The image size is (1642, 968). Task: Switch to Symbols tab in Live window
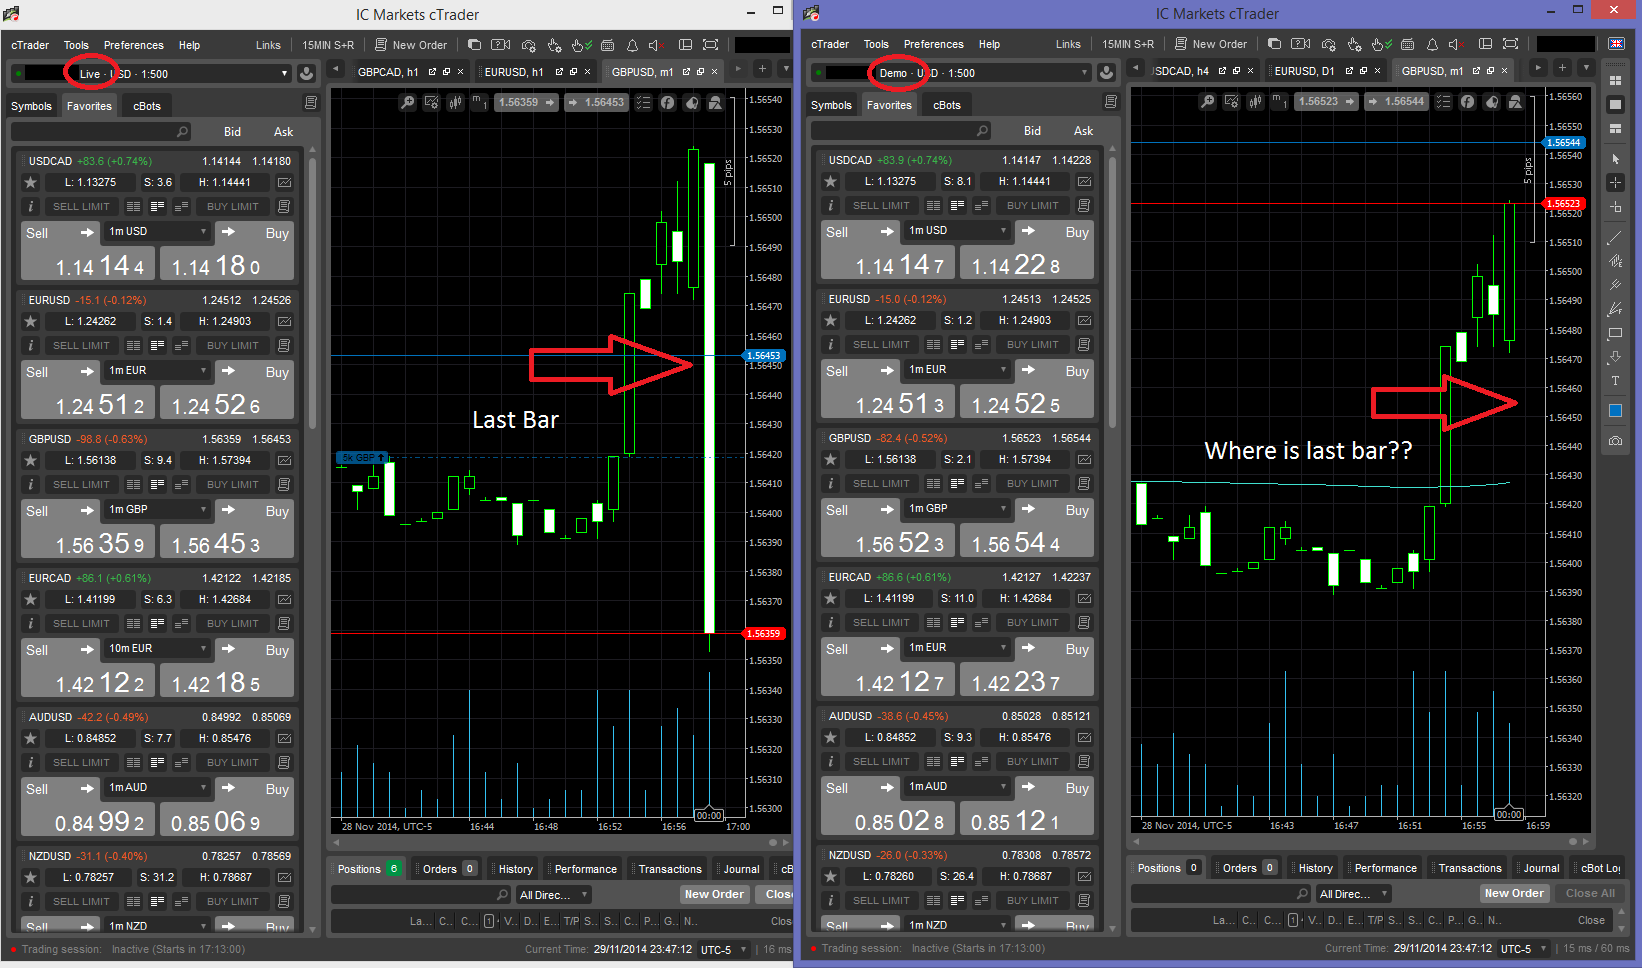coord(32,106)
